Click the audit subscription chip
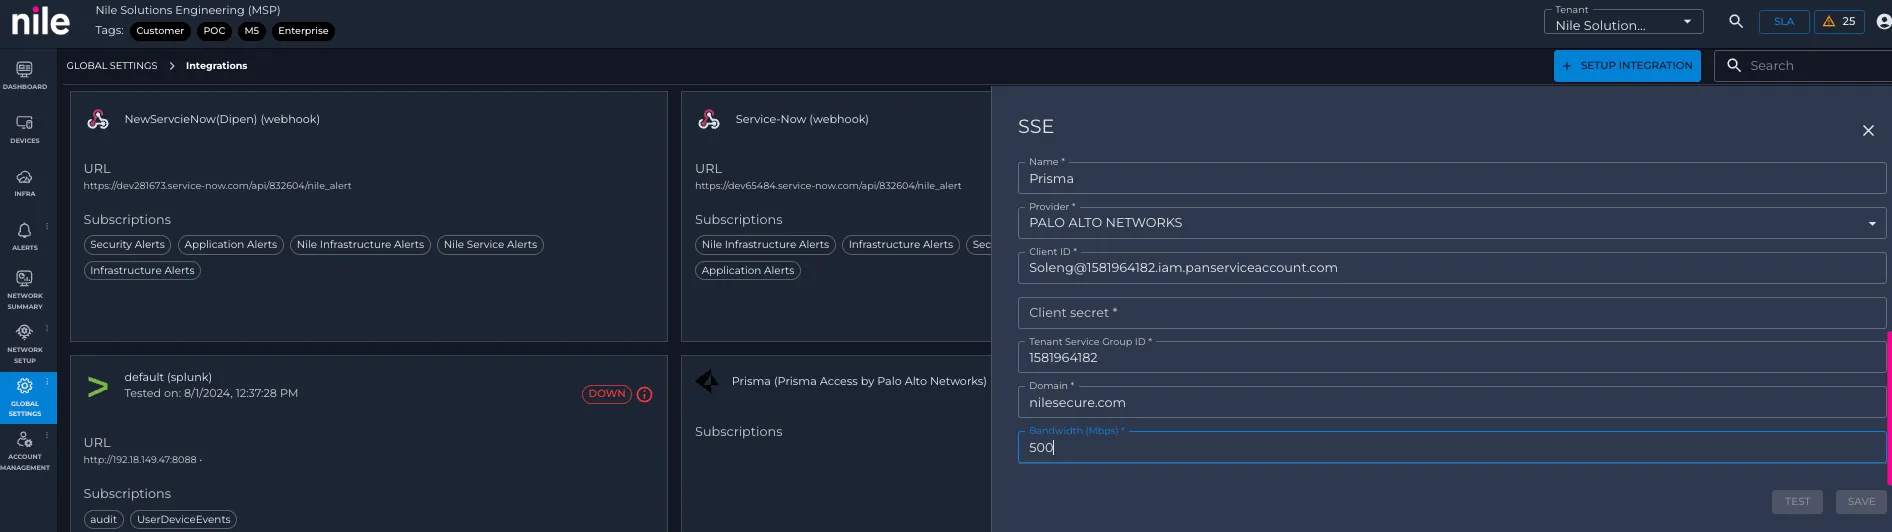Screen dimensions: 1892x532 104,520
